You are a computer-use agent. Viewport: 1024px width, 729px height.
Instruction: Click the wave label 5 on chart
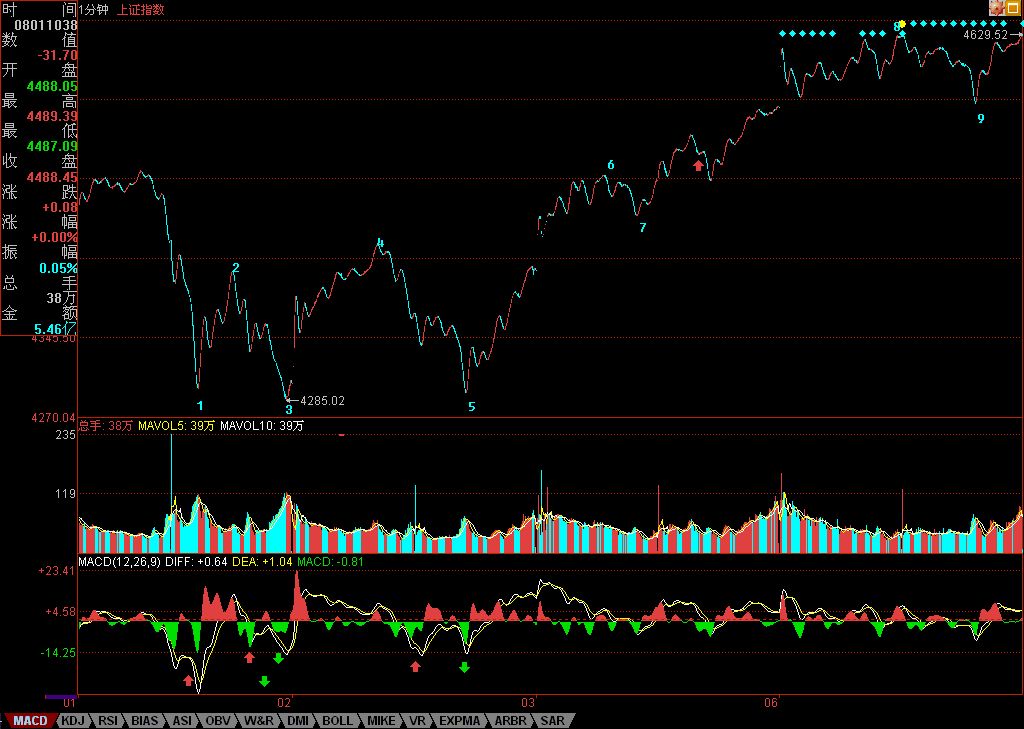pos(472,407)
